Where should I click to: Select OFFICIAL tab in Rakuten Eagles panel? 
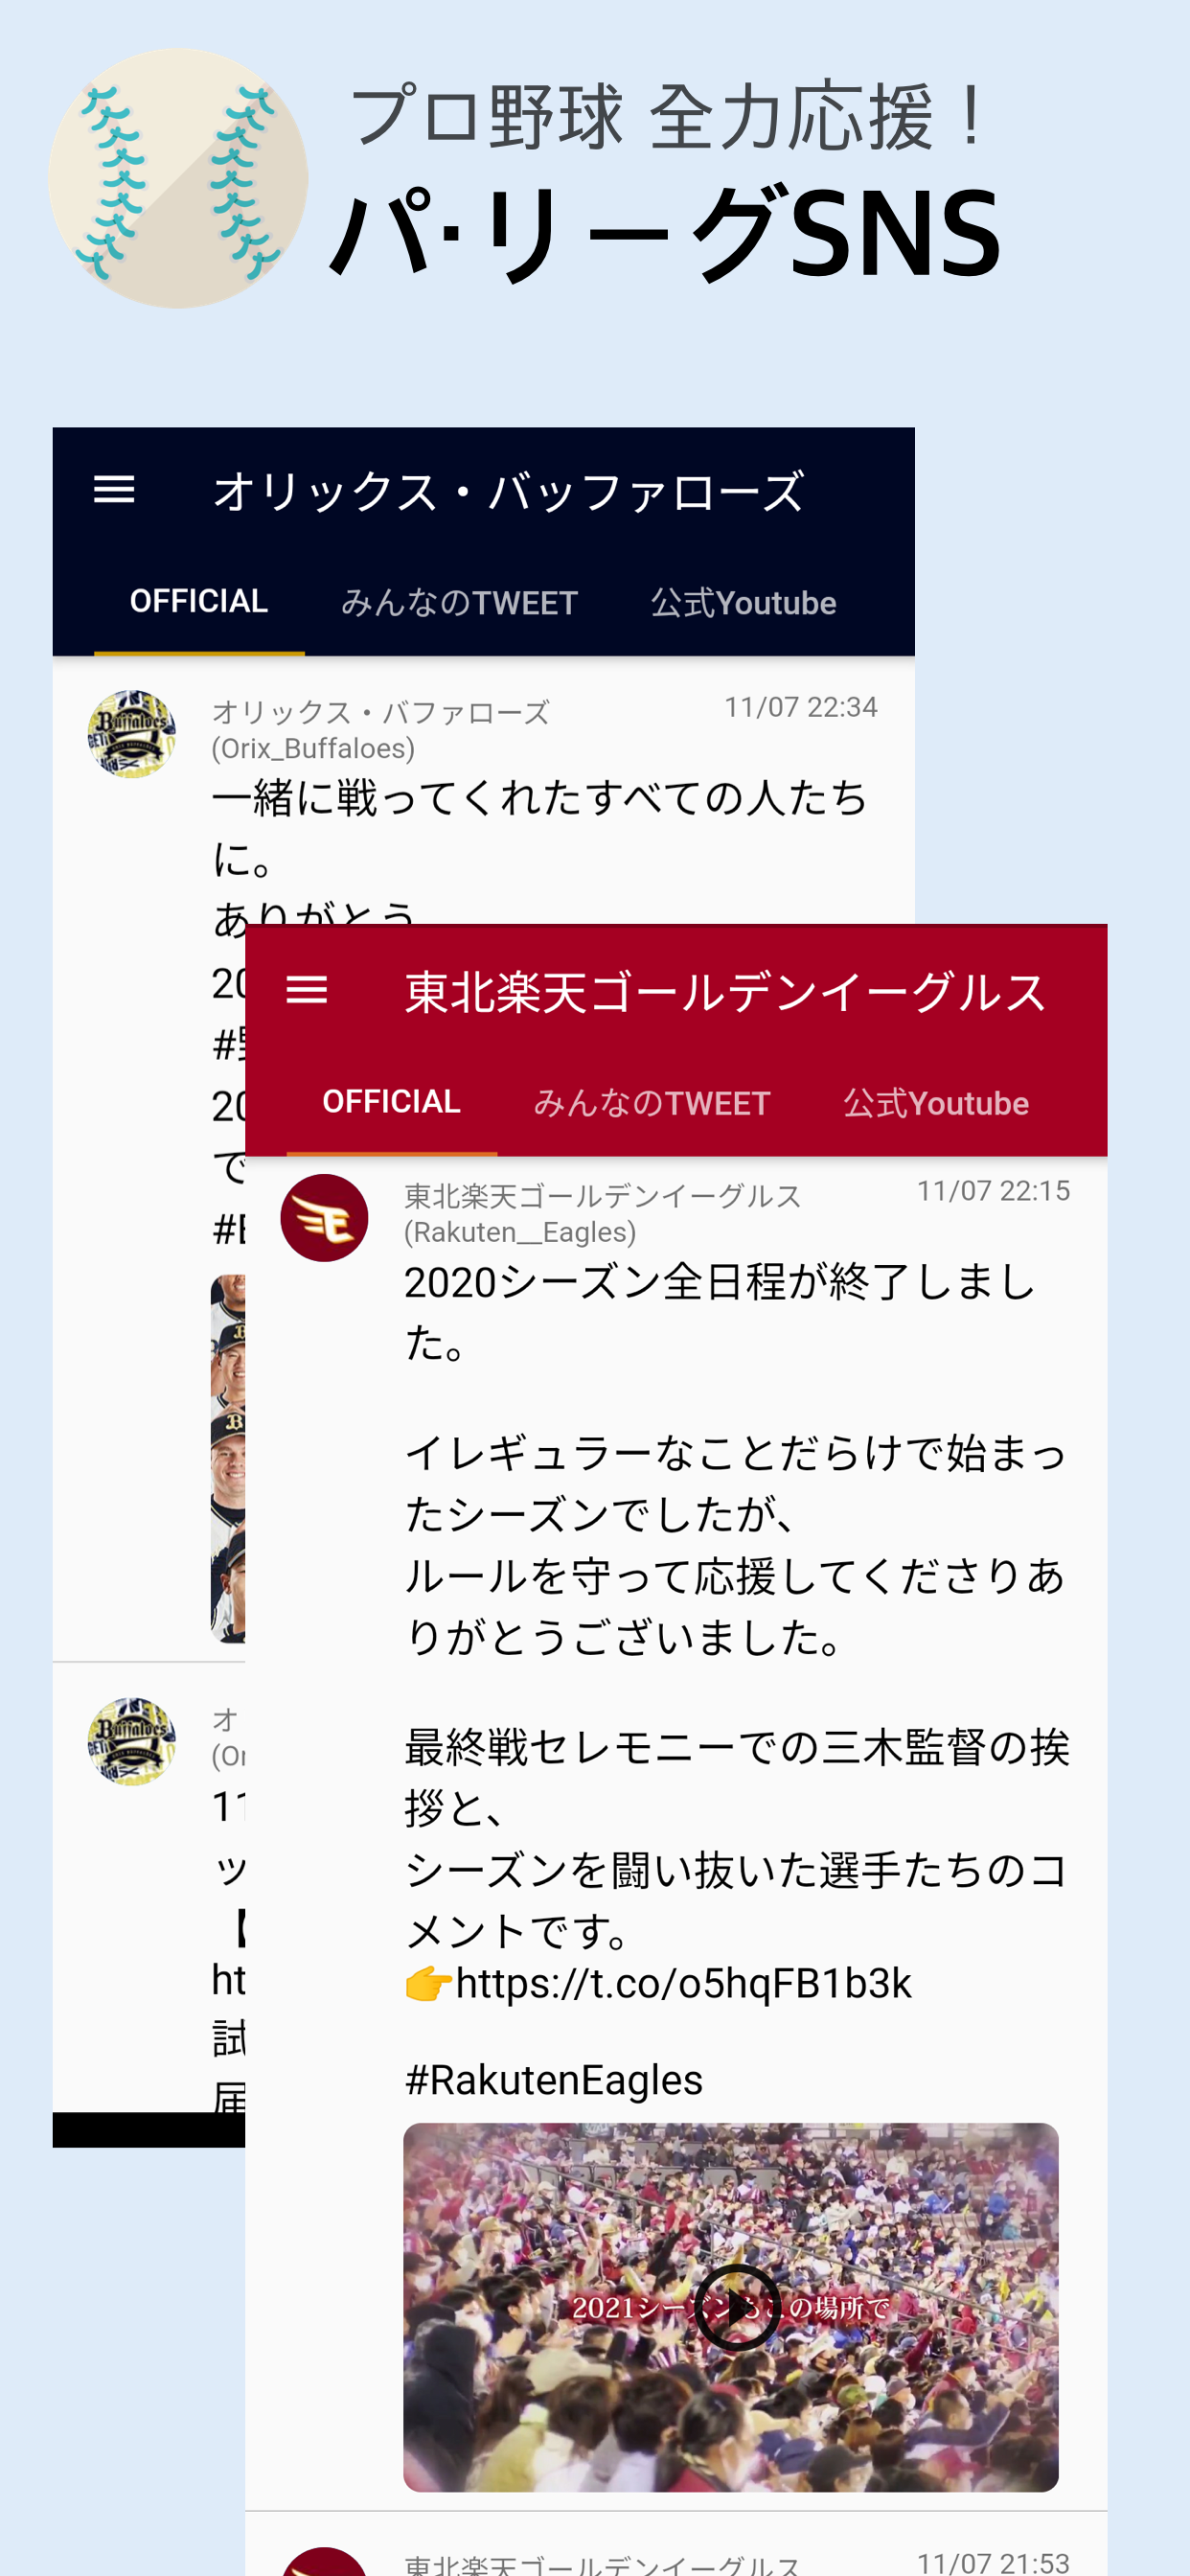pos(392,1101)
